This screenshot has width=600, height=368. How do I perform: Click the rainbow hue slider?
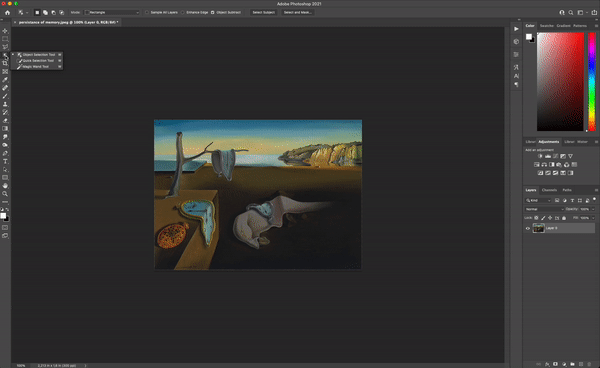click(x=592, y=81)
